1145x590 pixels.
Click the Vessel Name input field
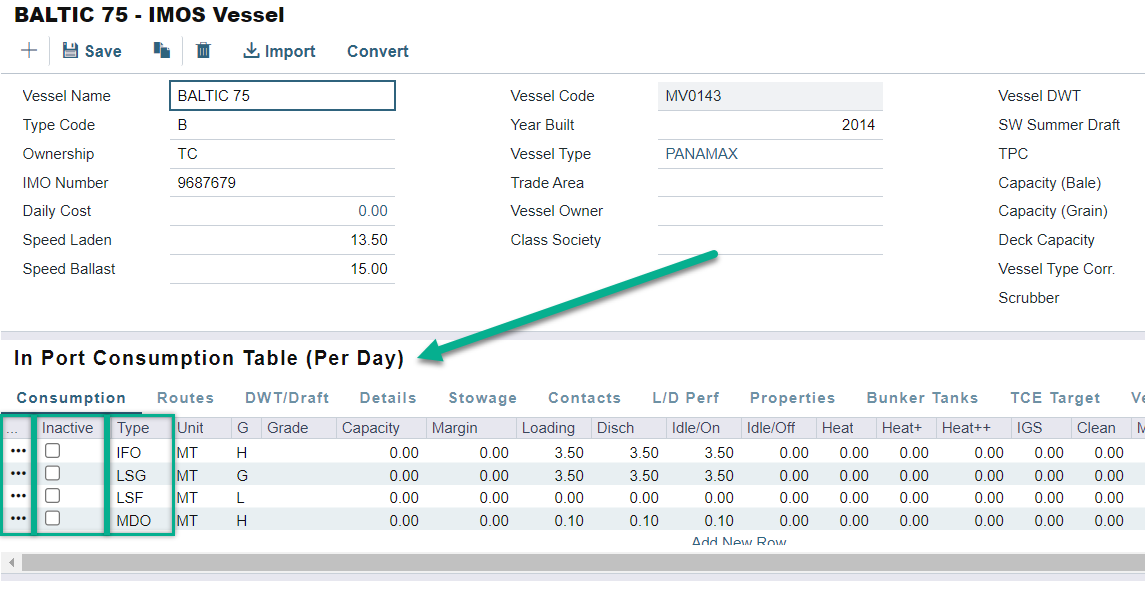pos(282,96)
